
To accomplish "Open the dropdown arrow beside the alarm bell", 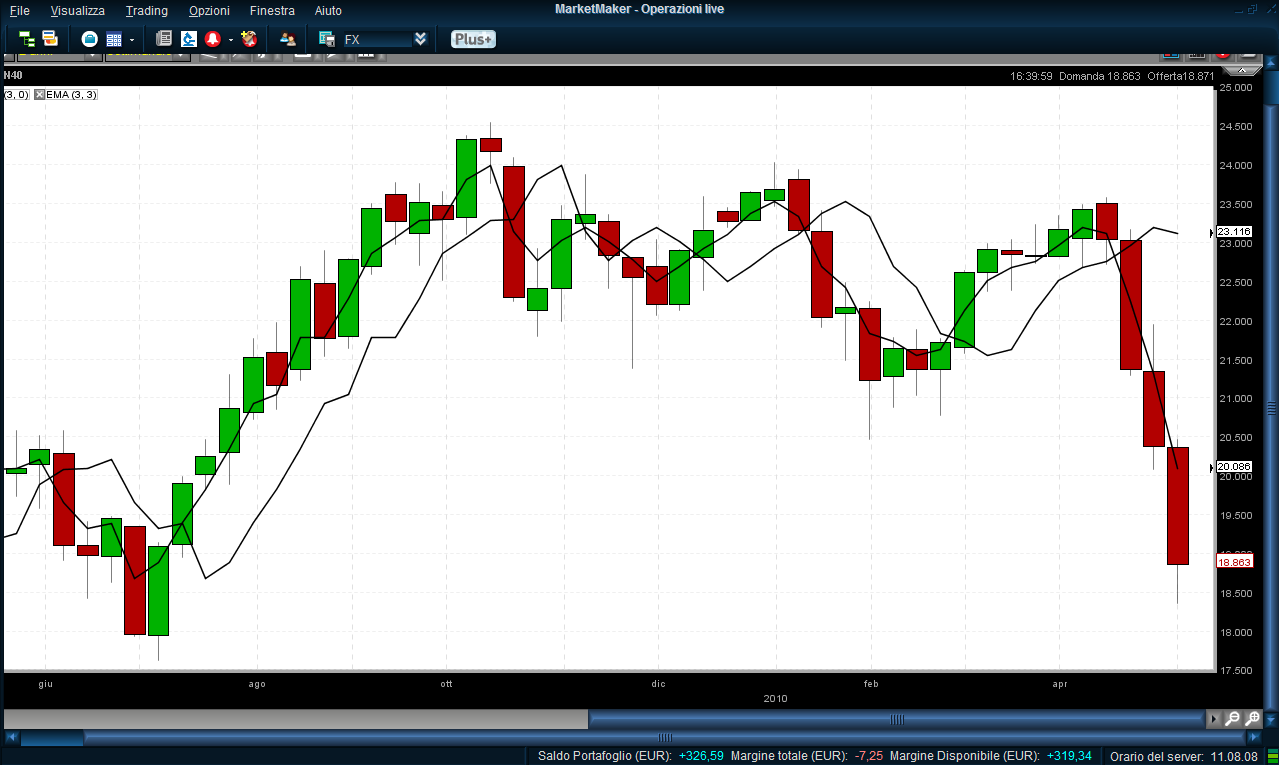I will click(x=230, y=40).
